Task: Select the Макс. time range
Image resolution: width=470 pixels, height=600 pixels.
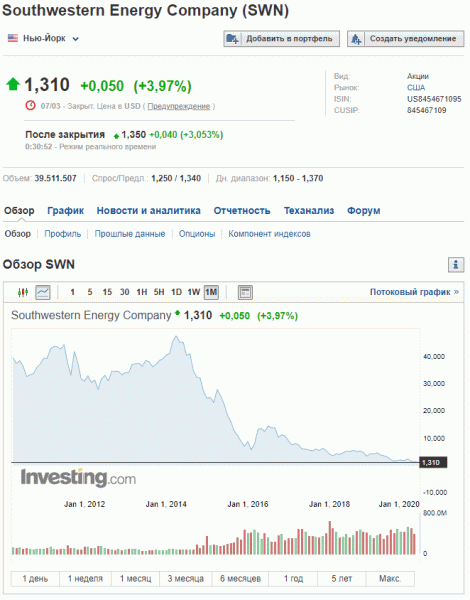Action: pyautogui.click(x=390, y=579)
